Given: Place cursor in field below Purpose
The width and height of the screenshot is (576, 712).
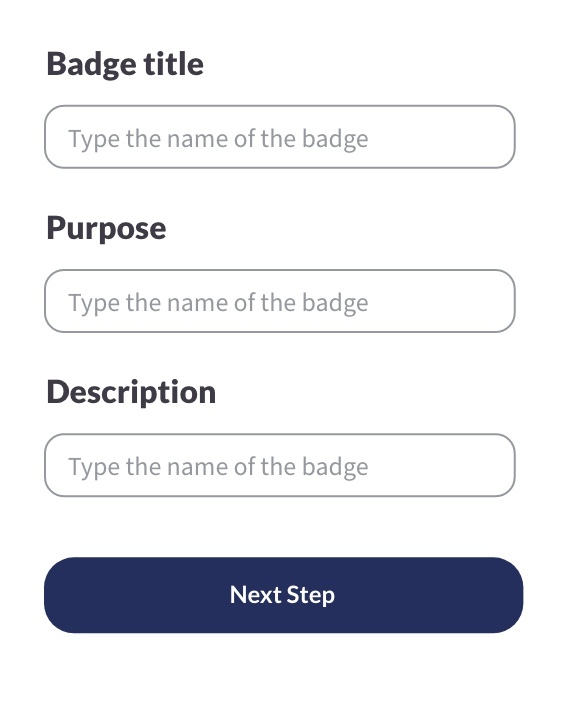Looking at the screenshot, I should 280,301.
